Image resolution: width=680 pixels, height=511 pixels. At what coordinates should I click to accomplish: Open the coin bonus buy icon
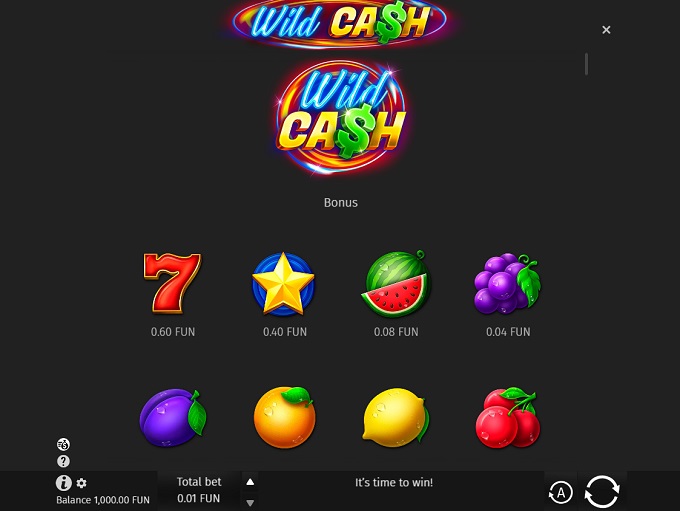pyautogui.click(x=63, y=444)
